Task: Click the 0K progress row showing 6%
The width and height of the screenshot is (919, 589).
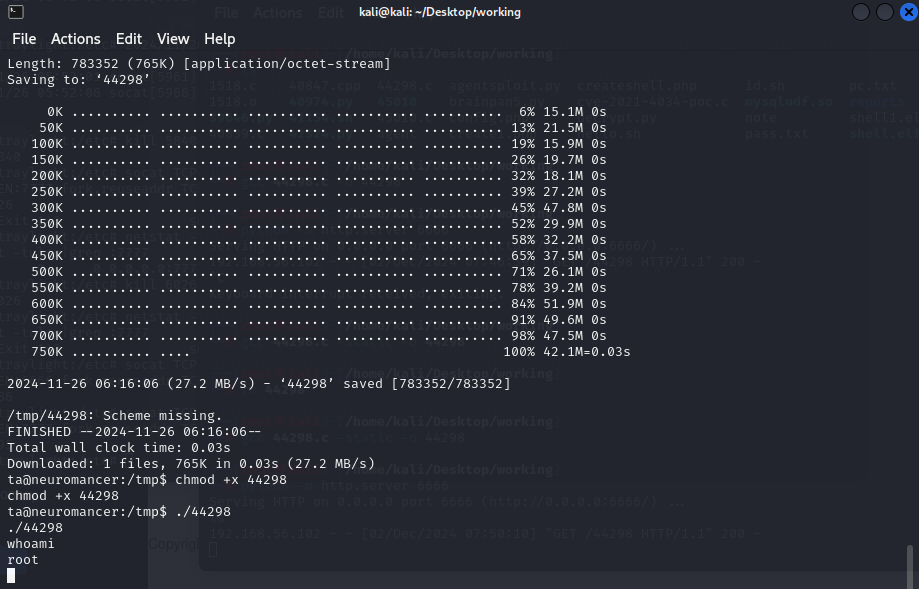Action: [326, 111]
